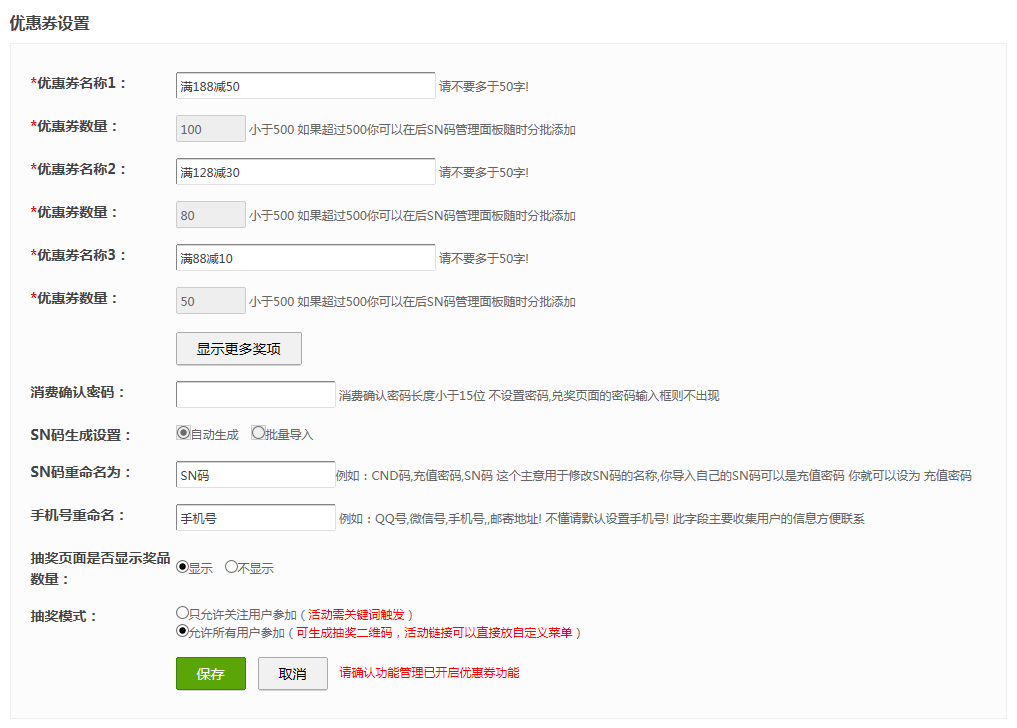
Task: Choose 不显示 to hide prize quantity
Action: point(231,567)
